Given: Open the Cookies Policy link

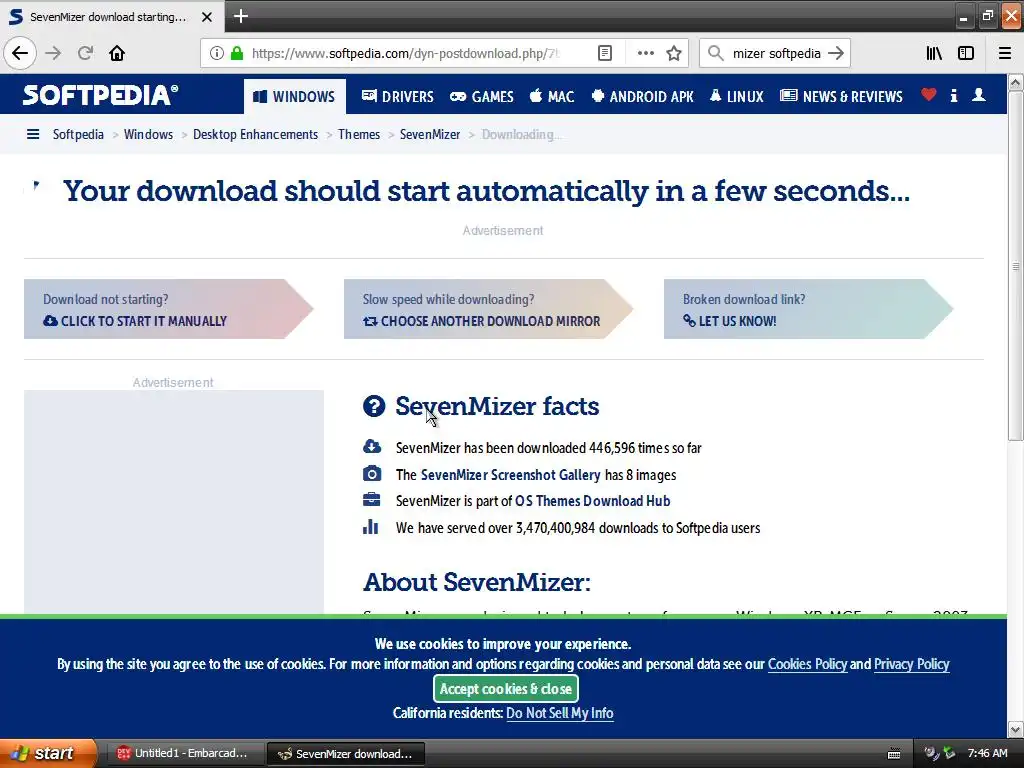Looking at the screenshot, I should point(807,664).
